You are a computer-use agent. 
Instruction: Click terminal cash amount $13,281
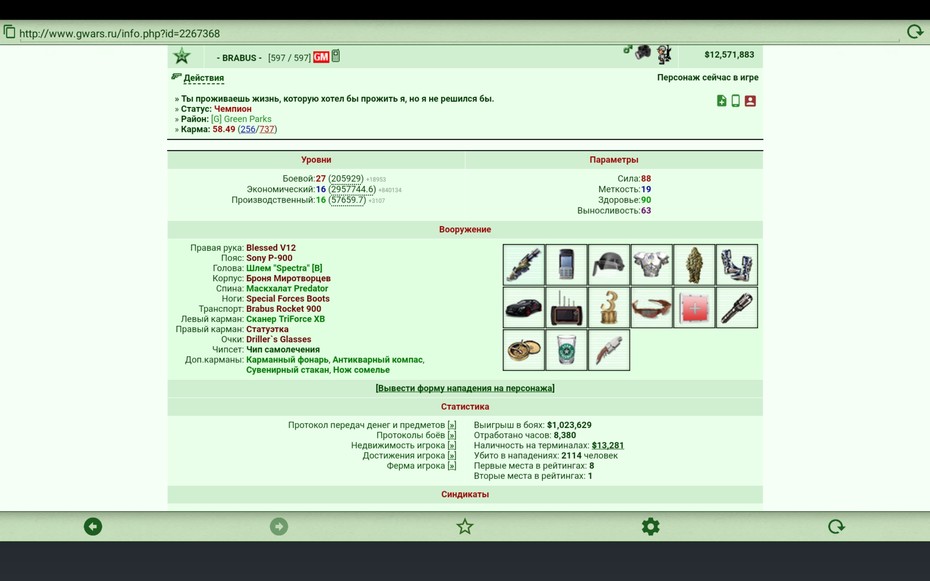click(608, 445)
